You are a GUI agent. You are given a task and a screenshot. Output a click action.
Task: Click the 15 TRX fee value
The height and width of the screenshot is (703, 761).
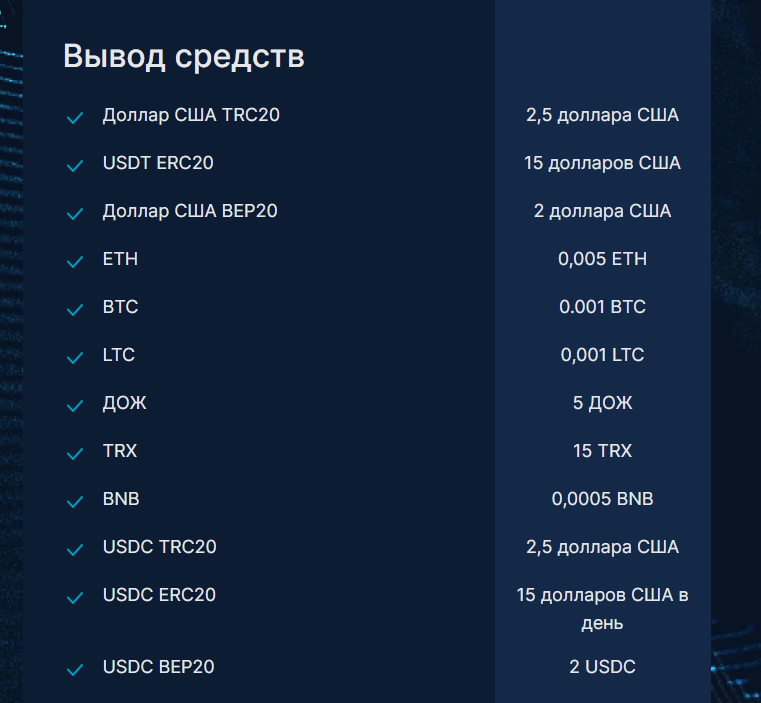[602, 451]
